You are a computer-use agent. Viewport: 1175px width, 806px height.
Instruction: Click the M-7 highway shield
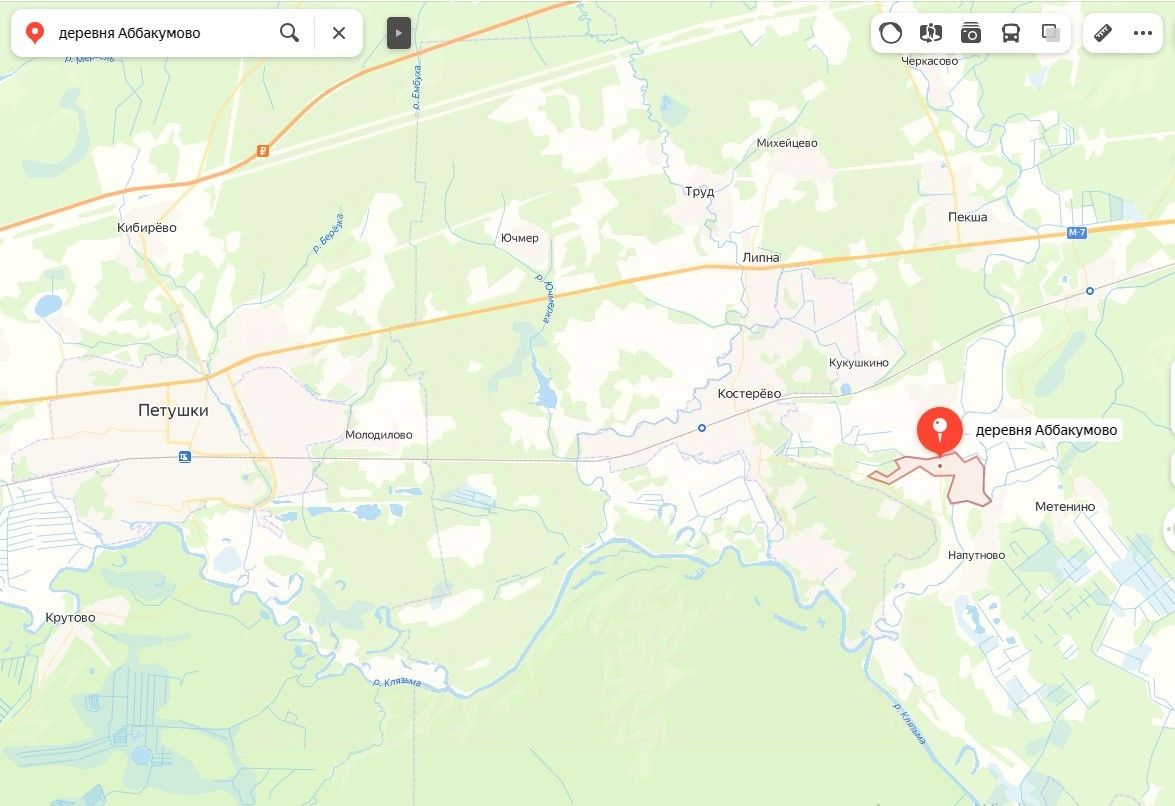click(1077, 233)
